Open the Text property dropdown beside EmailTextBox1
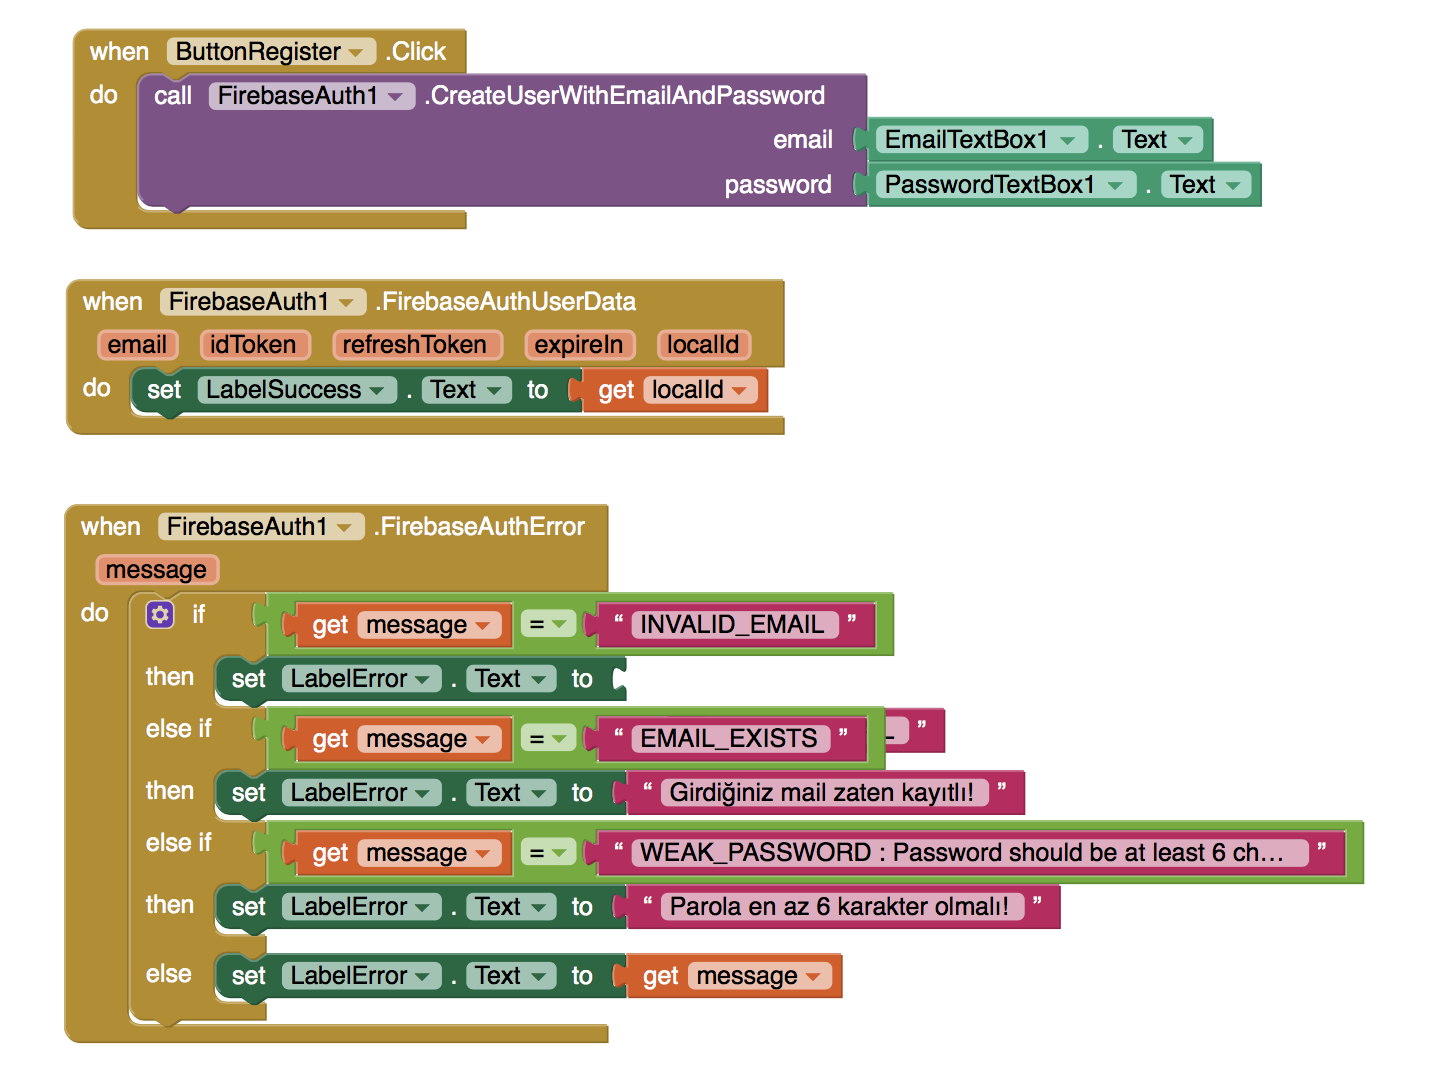Screen dimensions: 1442x1092 (1157, 140)
